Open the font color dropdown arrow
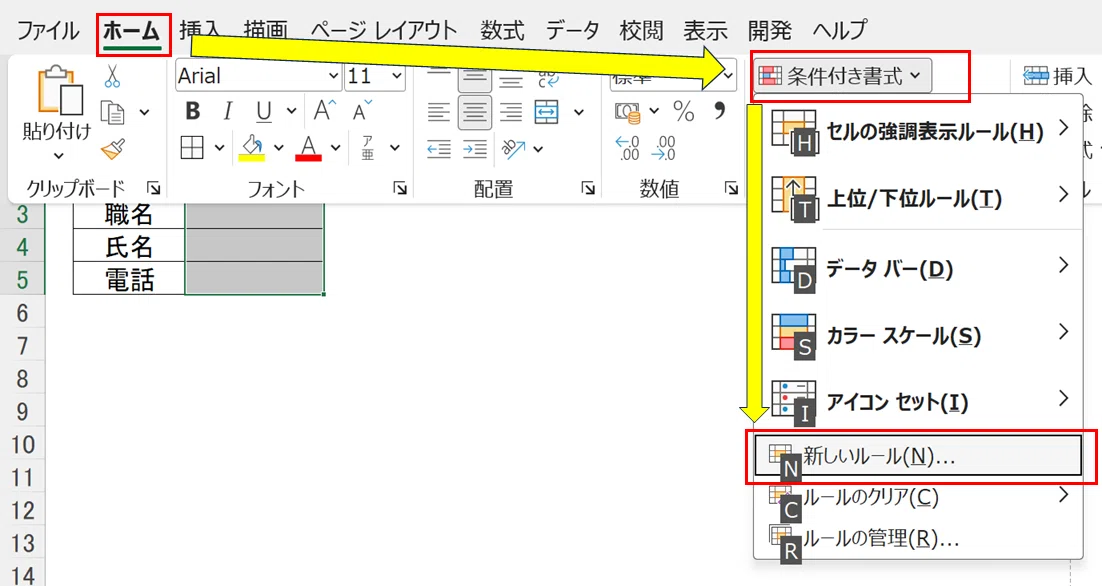 335,148
